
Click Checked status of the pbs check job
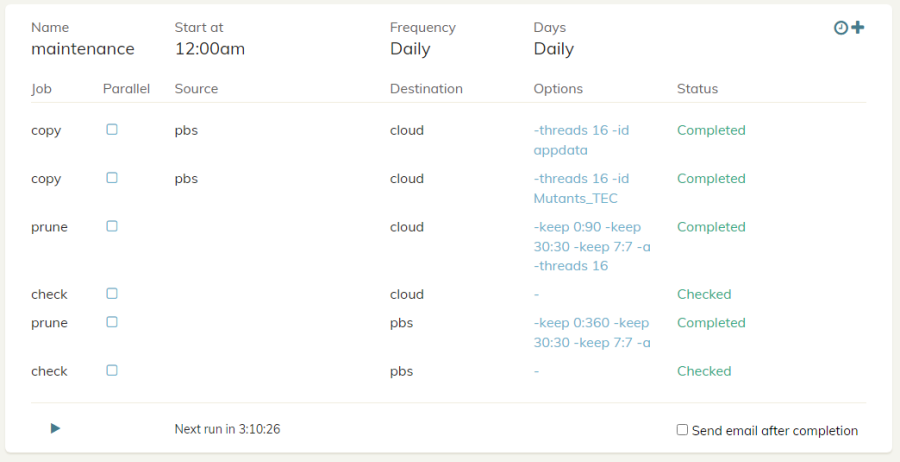tap(704, 371)
